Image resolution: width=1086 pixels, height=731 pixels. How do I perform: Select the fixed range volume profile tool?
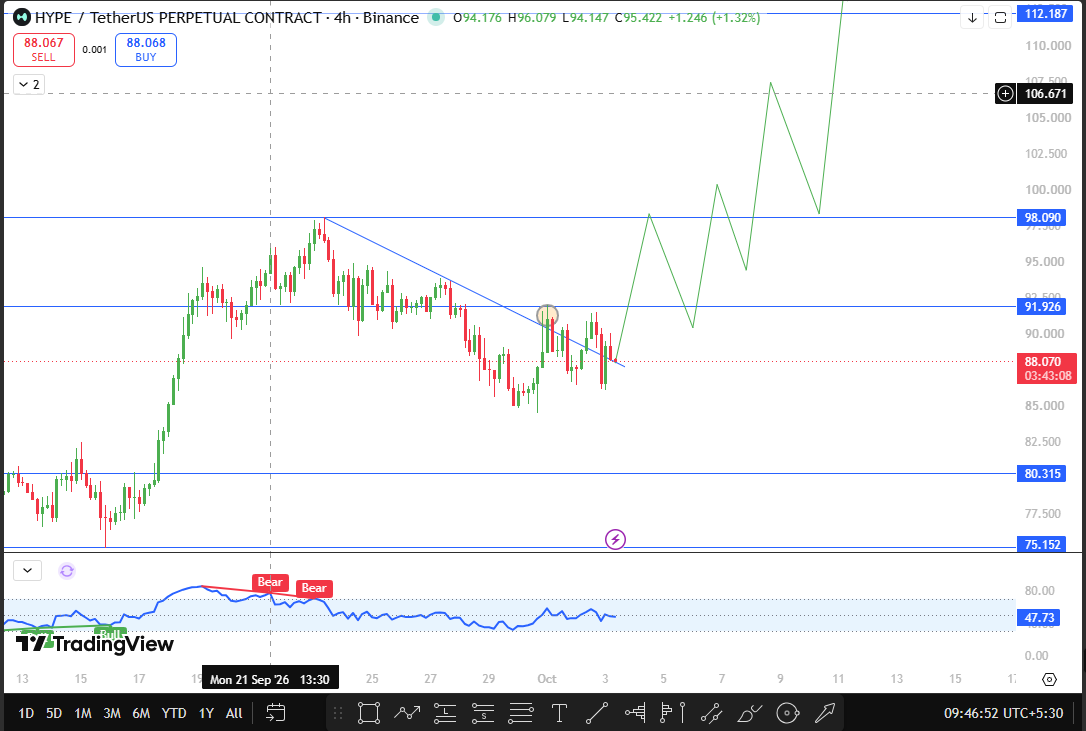(635, 713)
